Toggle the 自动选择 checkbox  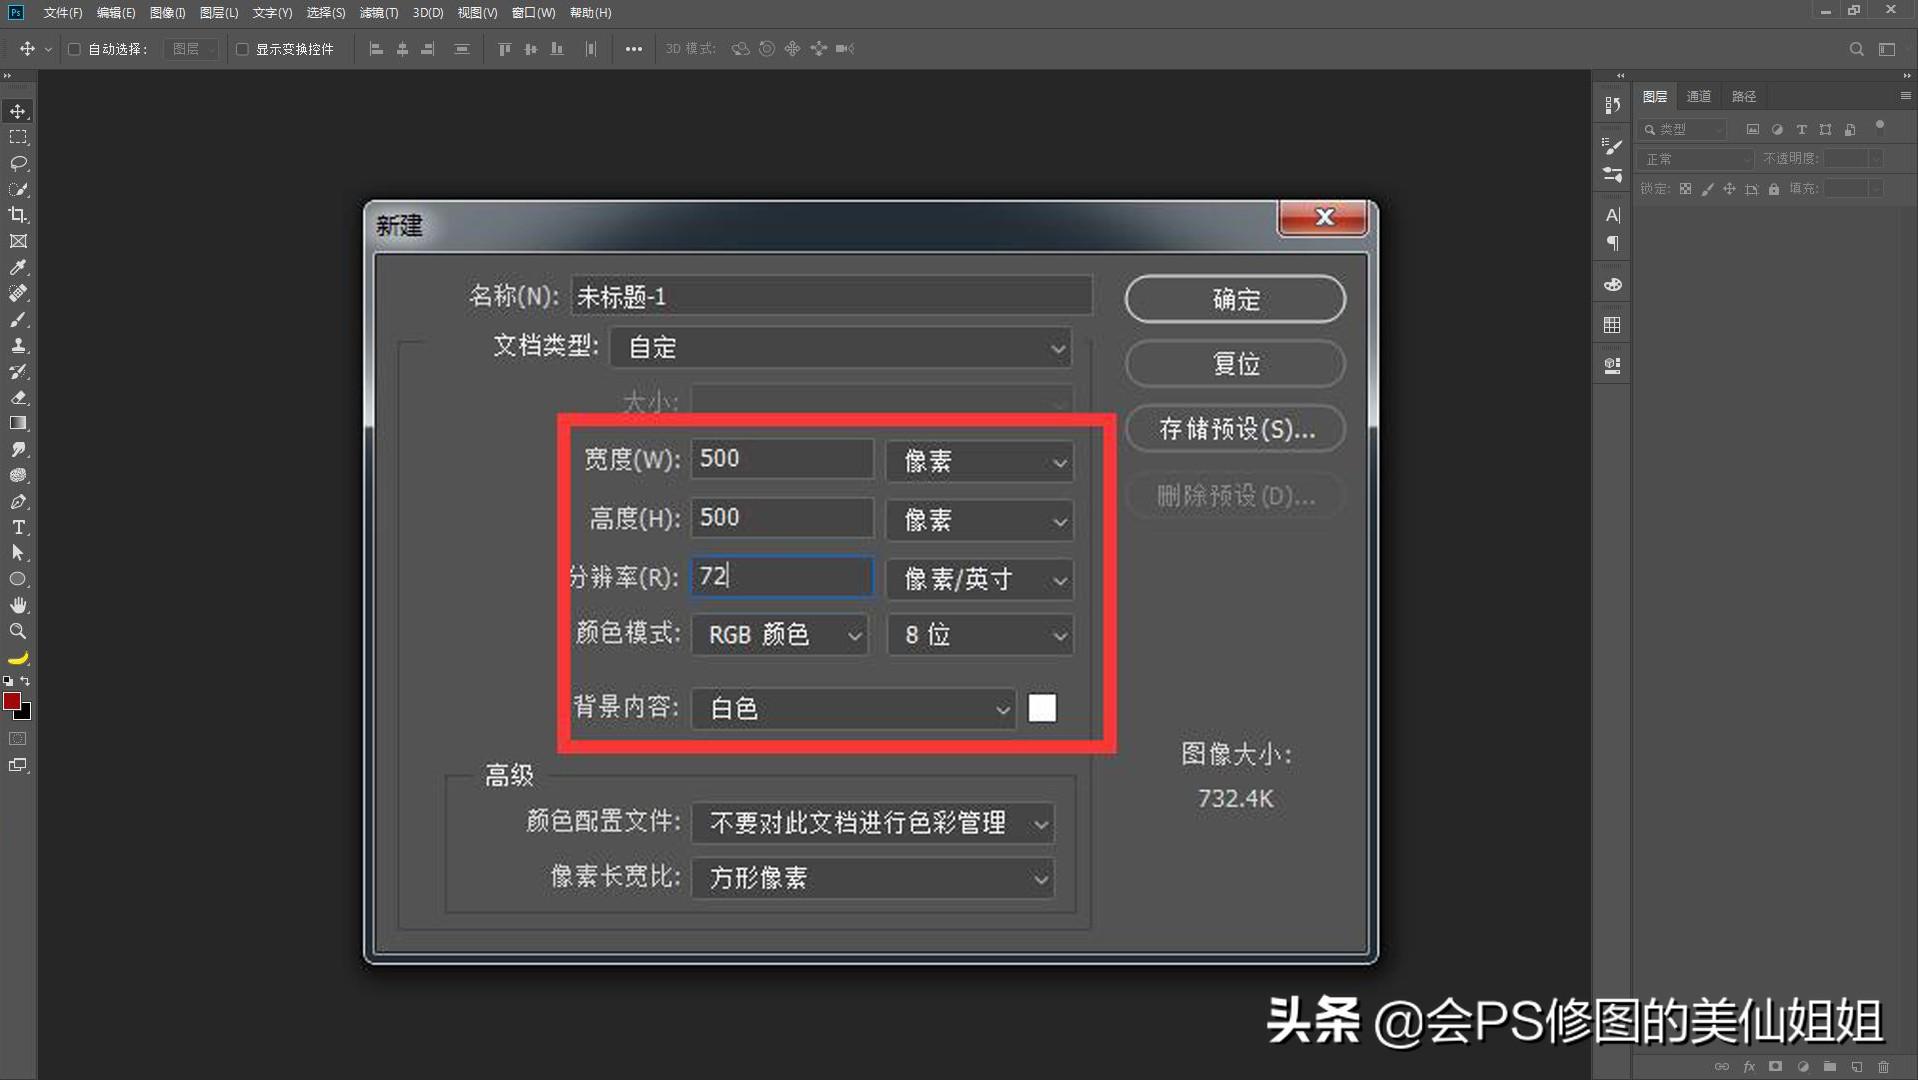(x=74, y=49)
